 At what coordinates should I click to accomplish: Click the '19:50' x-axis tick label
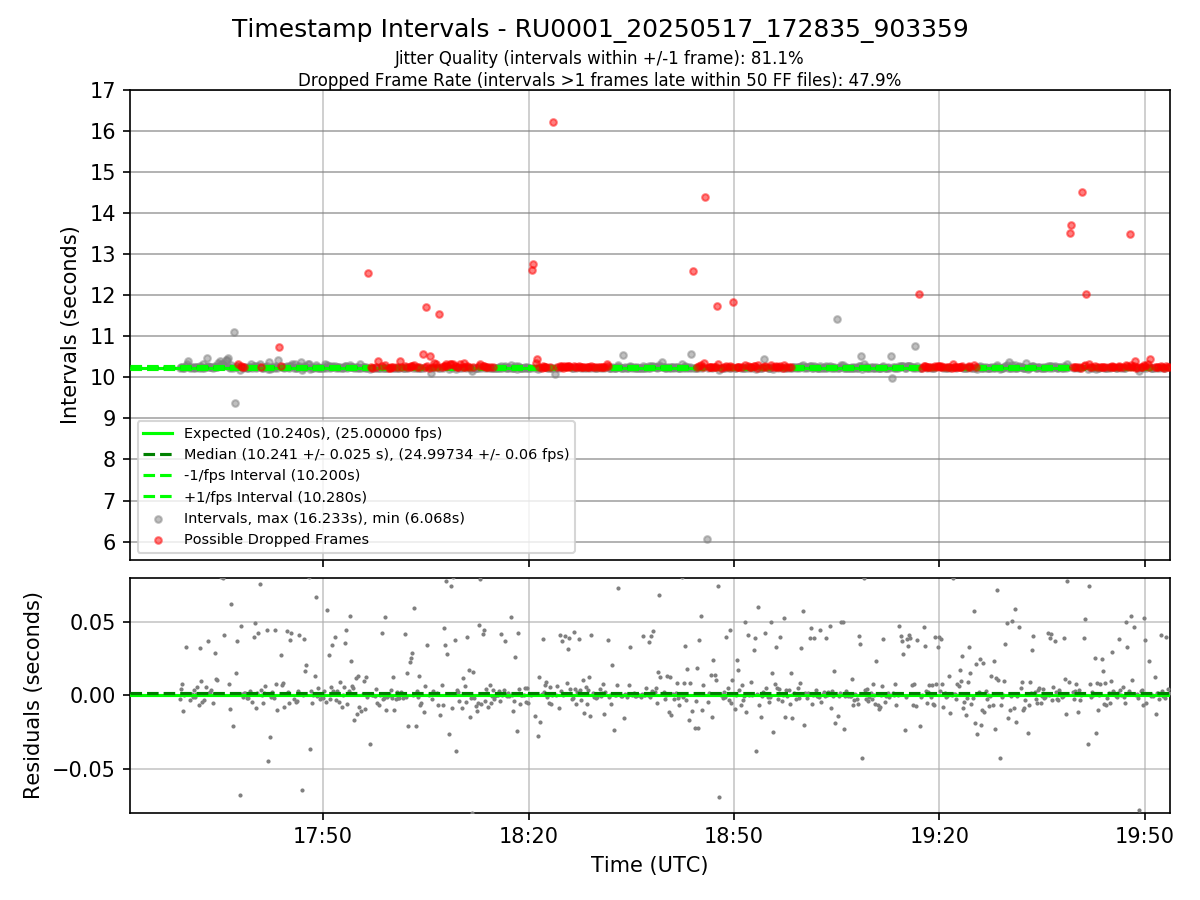pos(1145,836)
